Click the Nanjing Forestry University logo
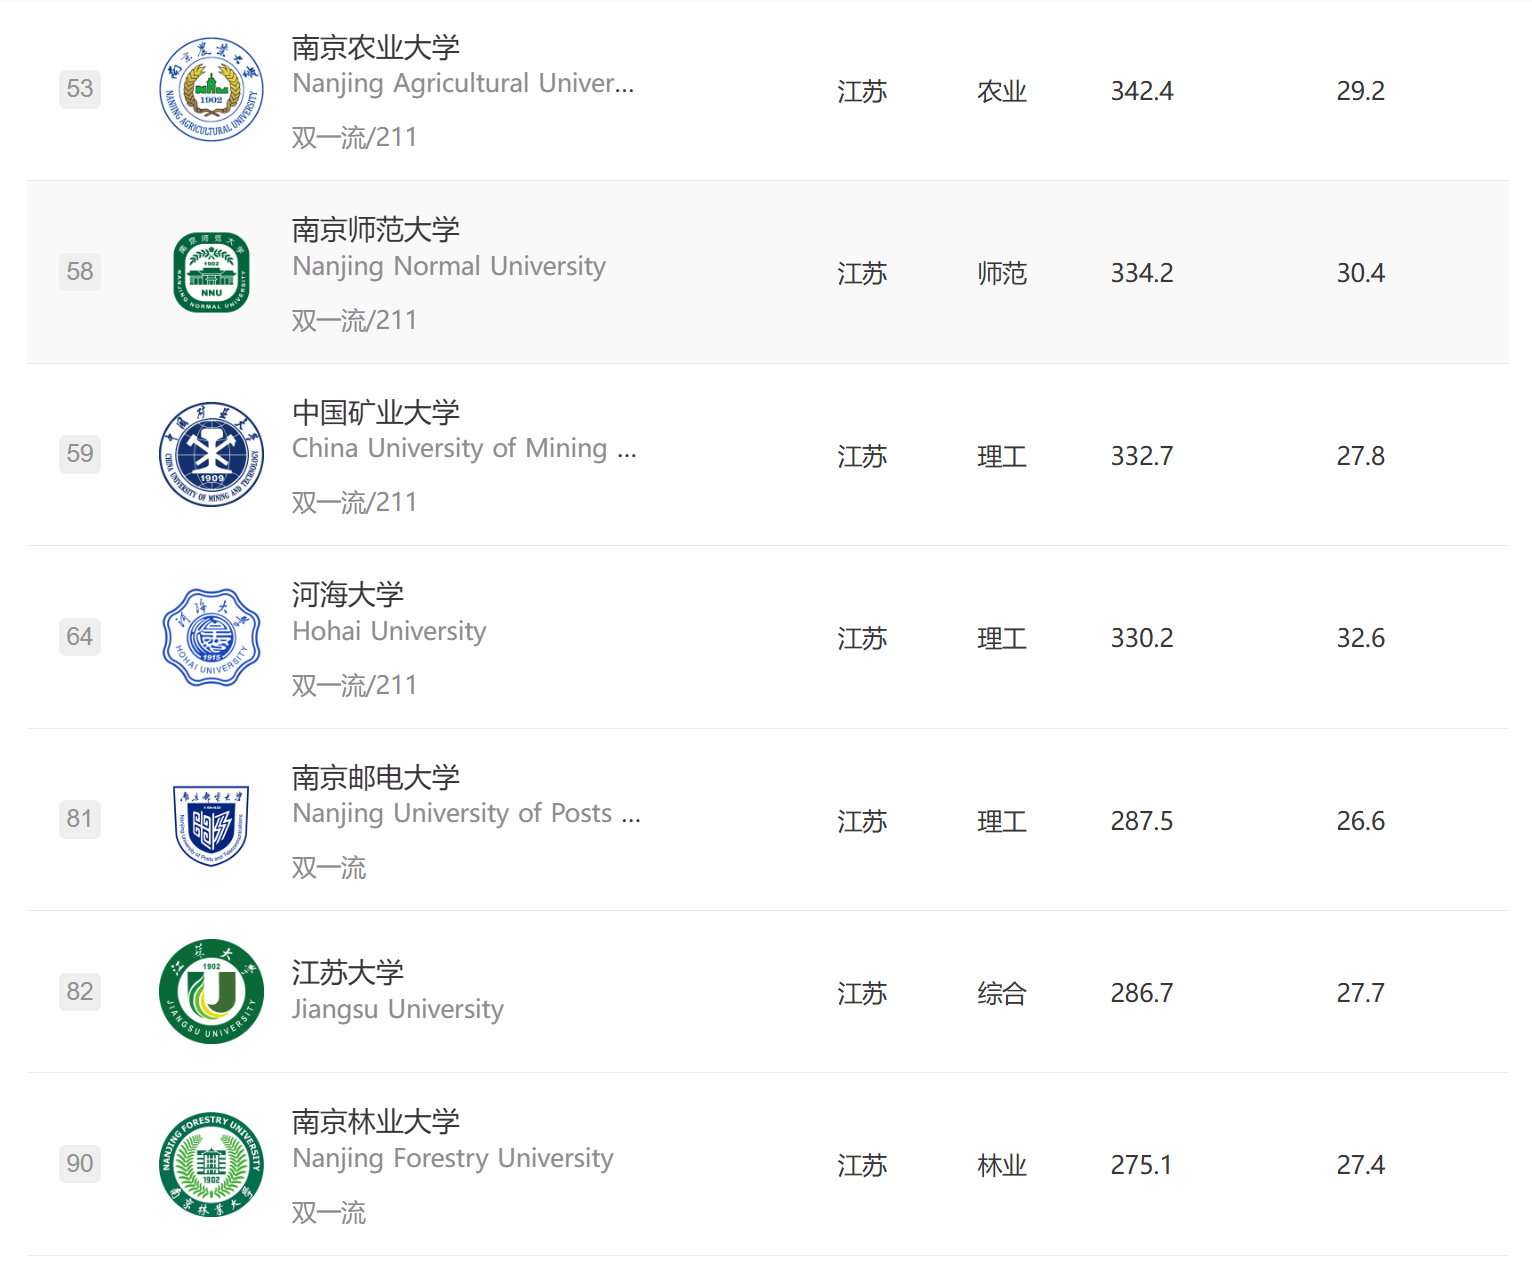This screenshot has width=1532, height=1265. (211, 1164)
